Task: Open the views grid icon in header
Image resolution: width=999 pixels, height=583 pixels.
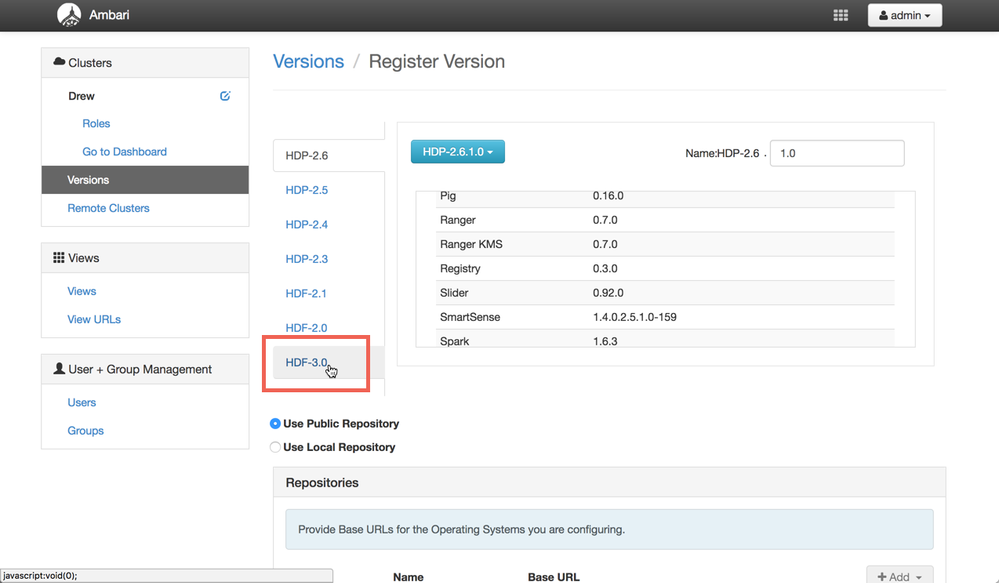Action: tap(840, 15)
